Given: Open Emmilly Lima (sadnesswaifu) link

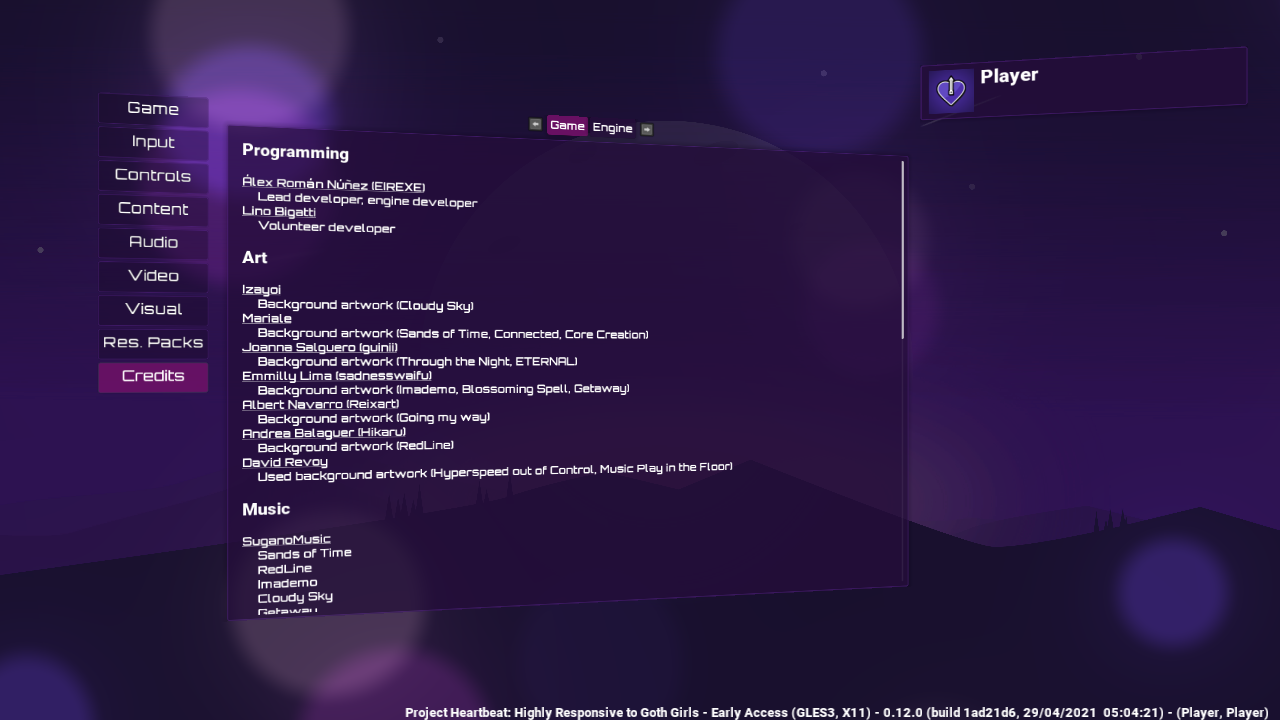Looking at the screenshot, I should (x=337, y=376).
